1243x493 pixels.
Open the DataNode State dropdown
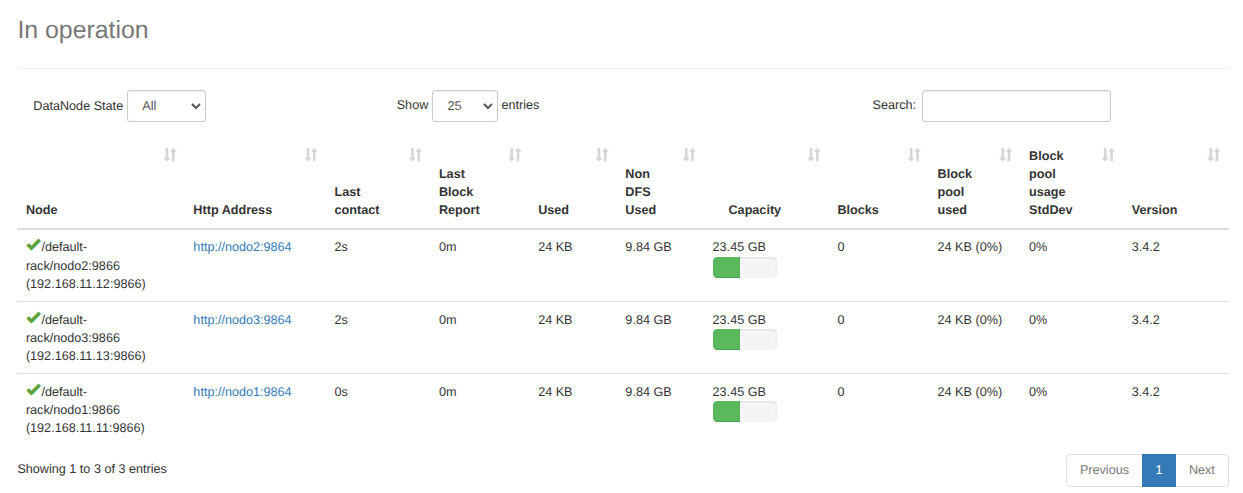point(166,106)
